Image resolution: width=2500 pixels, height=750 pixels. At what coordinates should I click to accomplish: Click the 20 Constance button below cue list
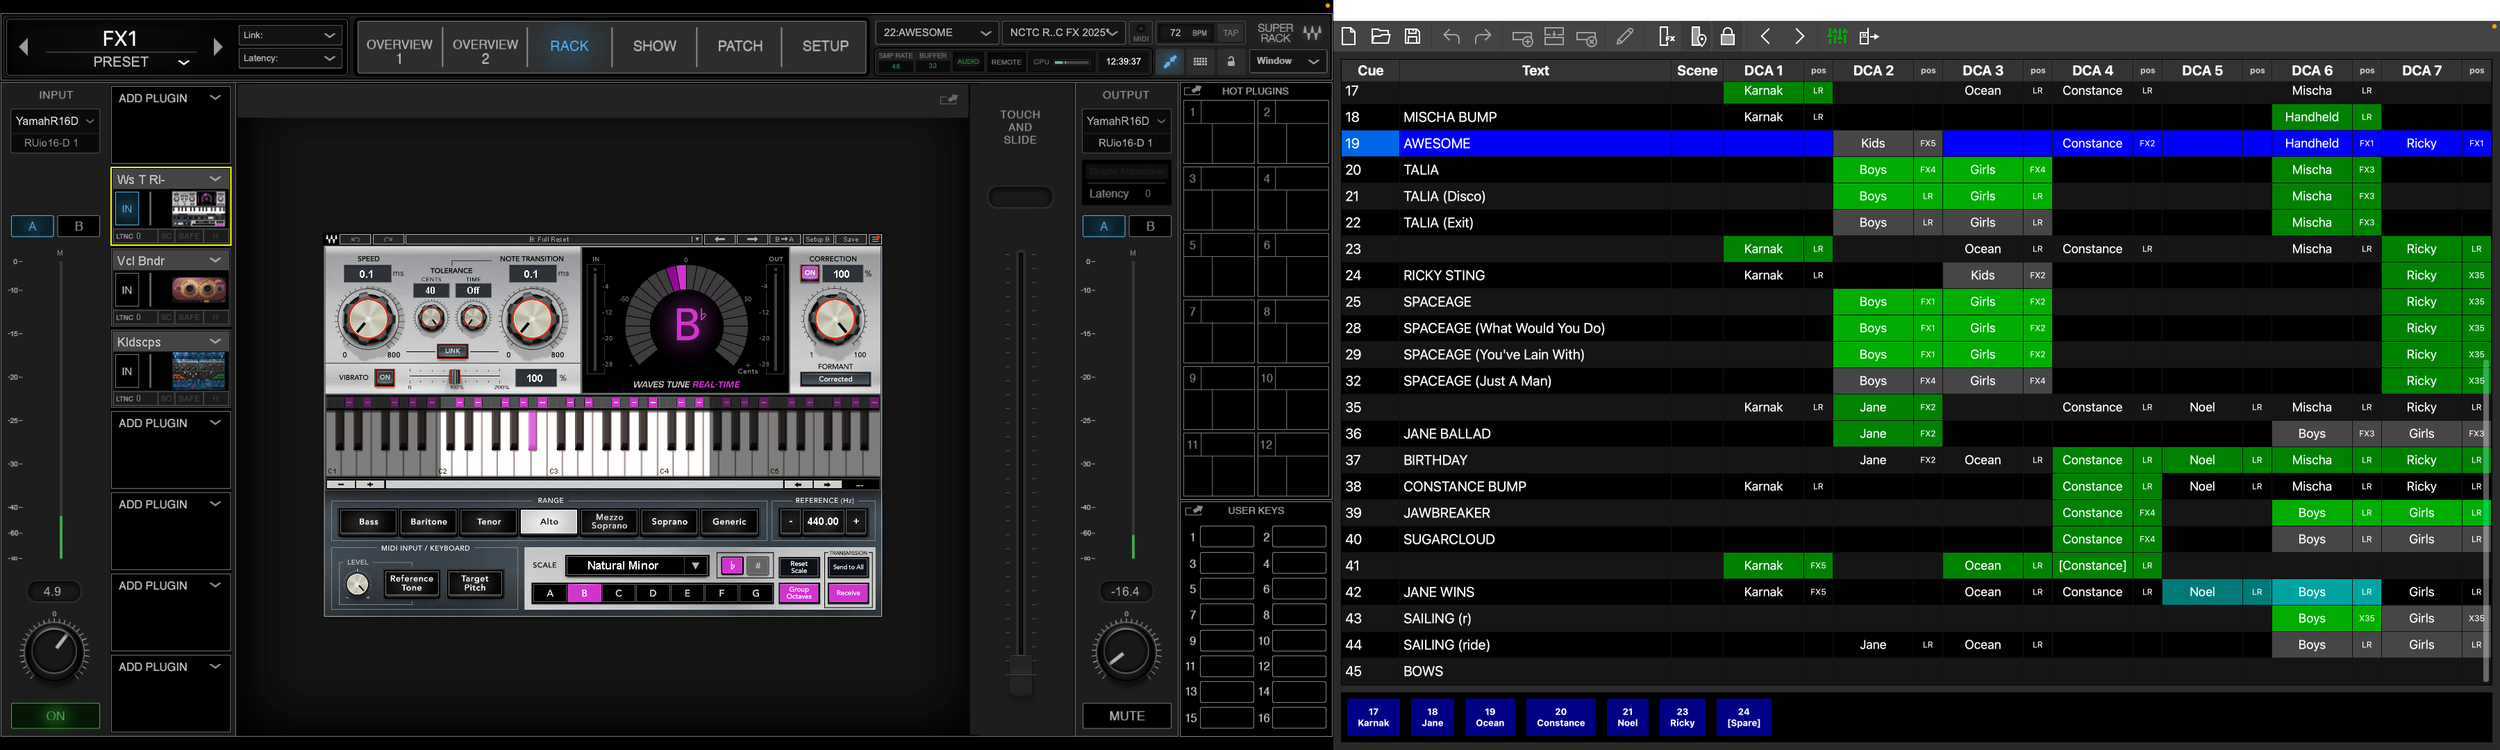(1560, 717)
